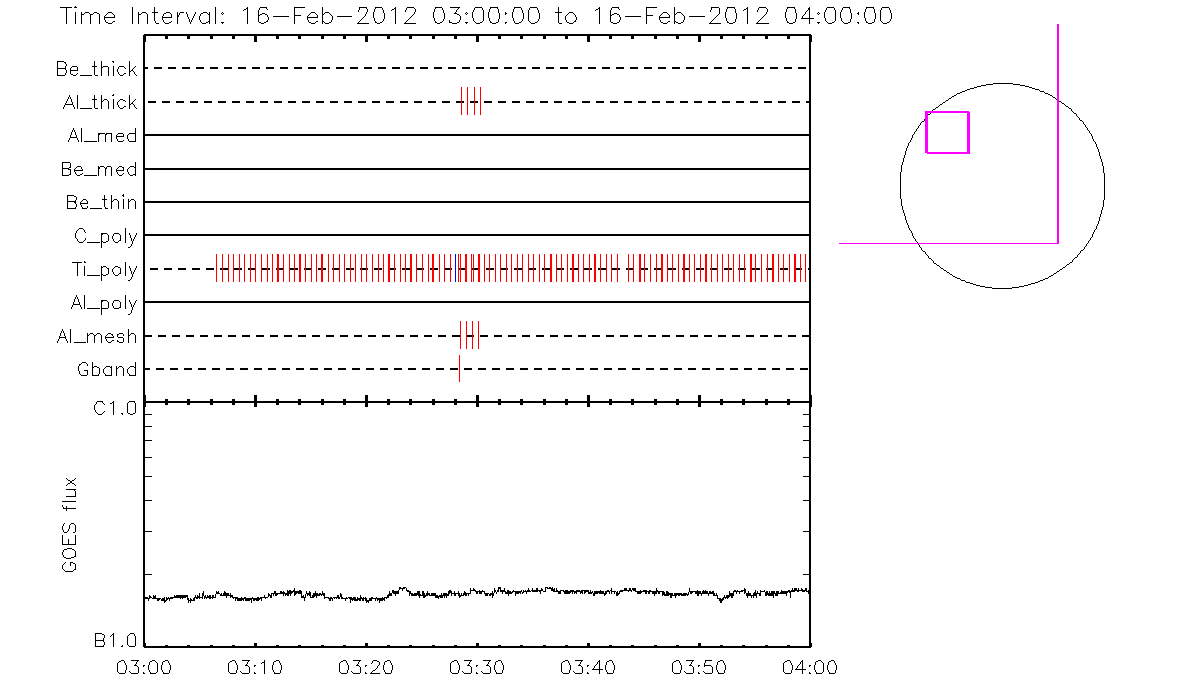The width and height of the screenshot is (1200, 700).
Task: Click the first Ti_poly exposure marker
Action: [217, 269]
